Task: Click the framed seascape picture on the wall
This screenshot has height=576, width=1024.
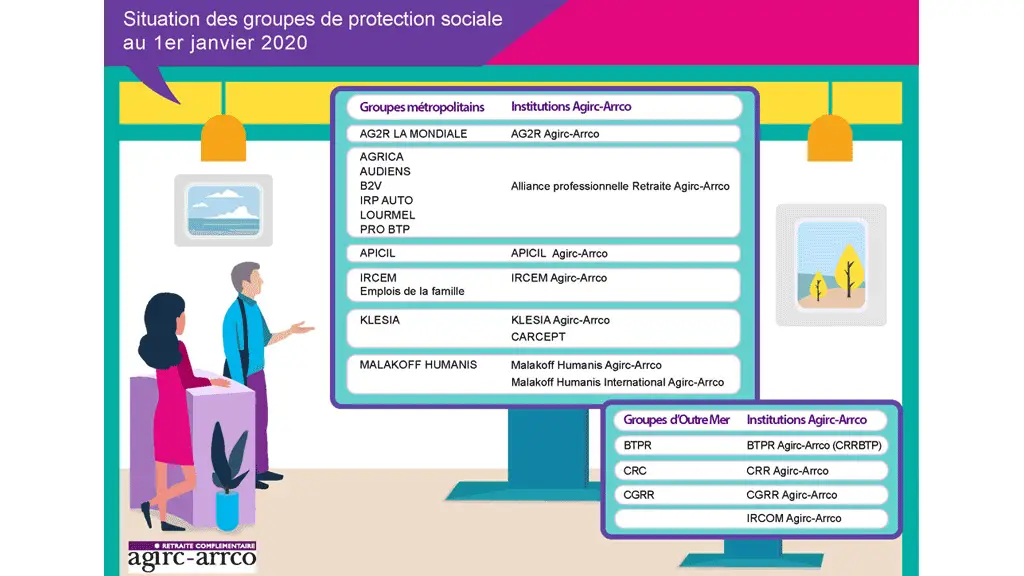Action: [x=223, y=210]
